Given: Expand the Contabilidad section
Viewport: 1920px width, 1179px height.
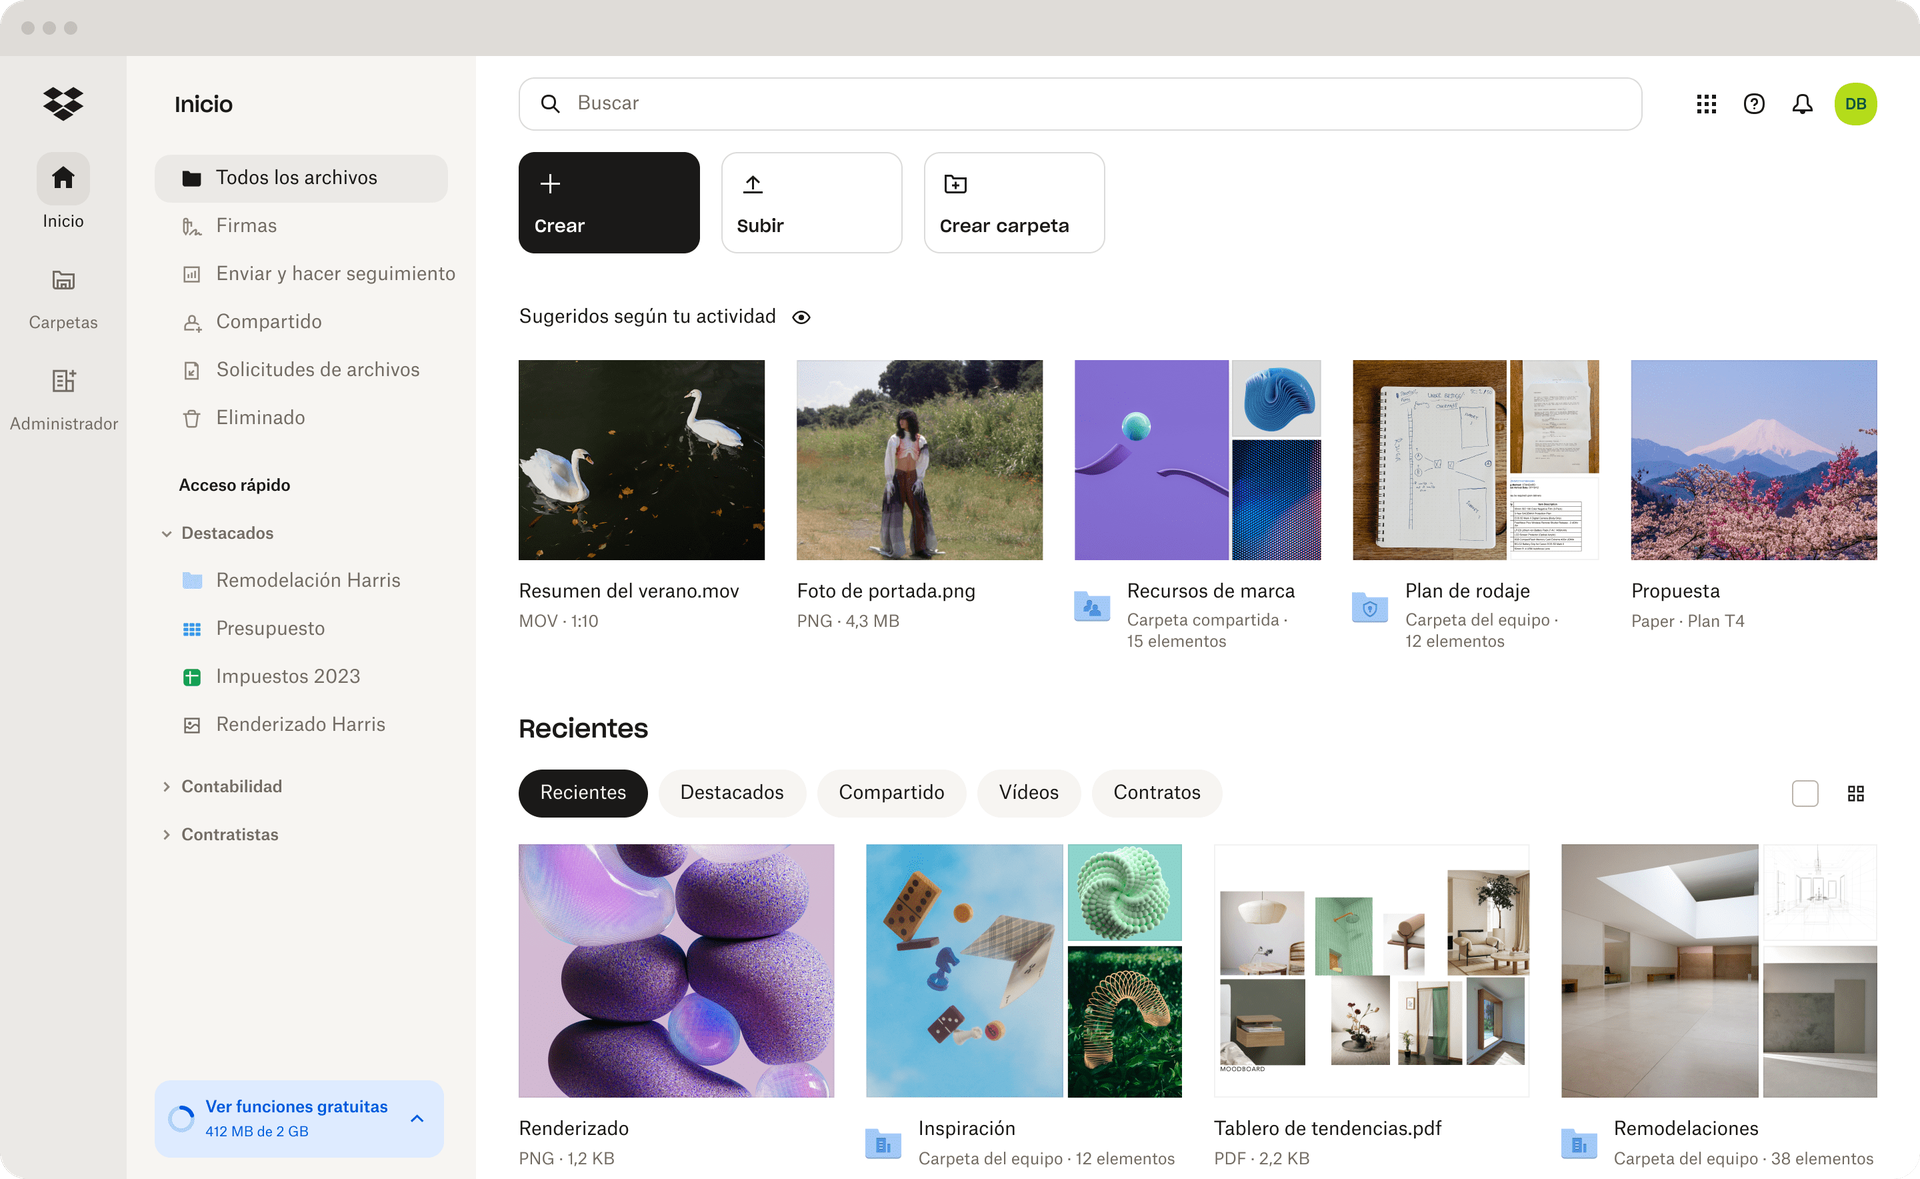Looking at the screenshot, I should pyautogui.click(x=166, y=786).
